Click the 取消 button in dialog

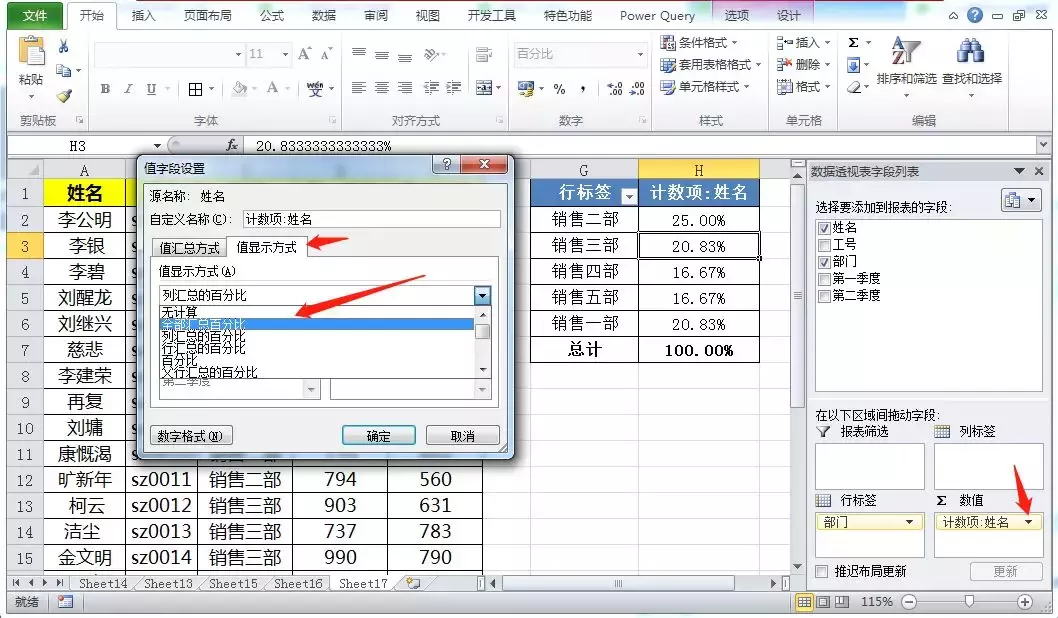click(x=463, y=436)
